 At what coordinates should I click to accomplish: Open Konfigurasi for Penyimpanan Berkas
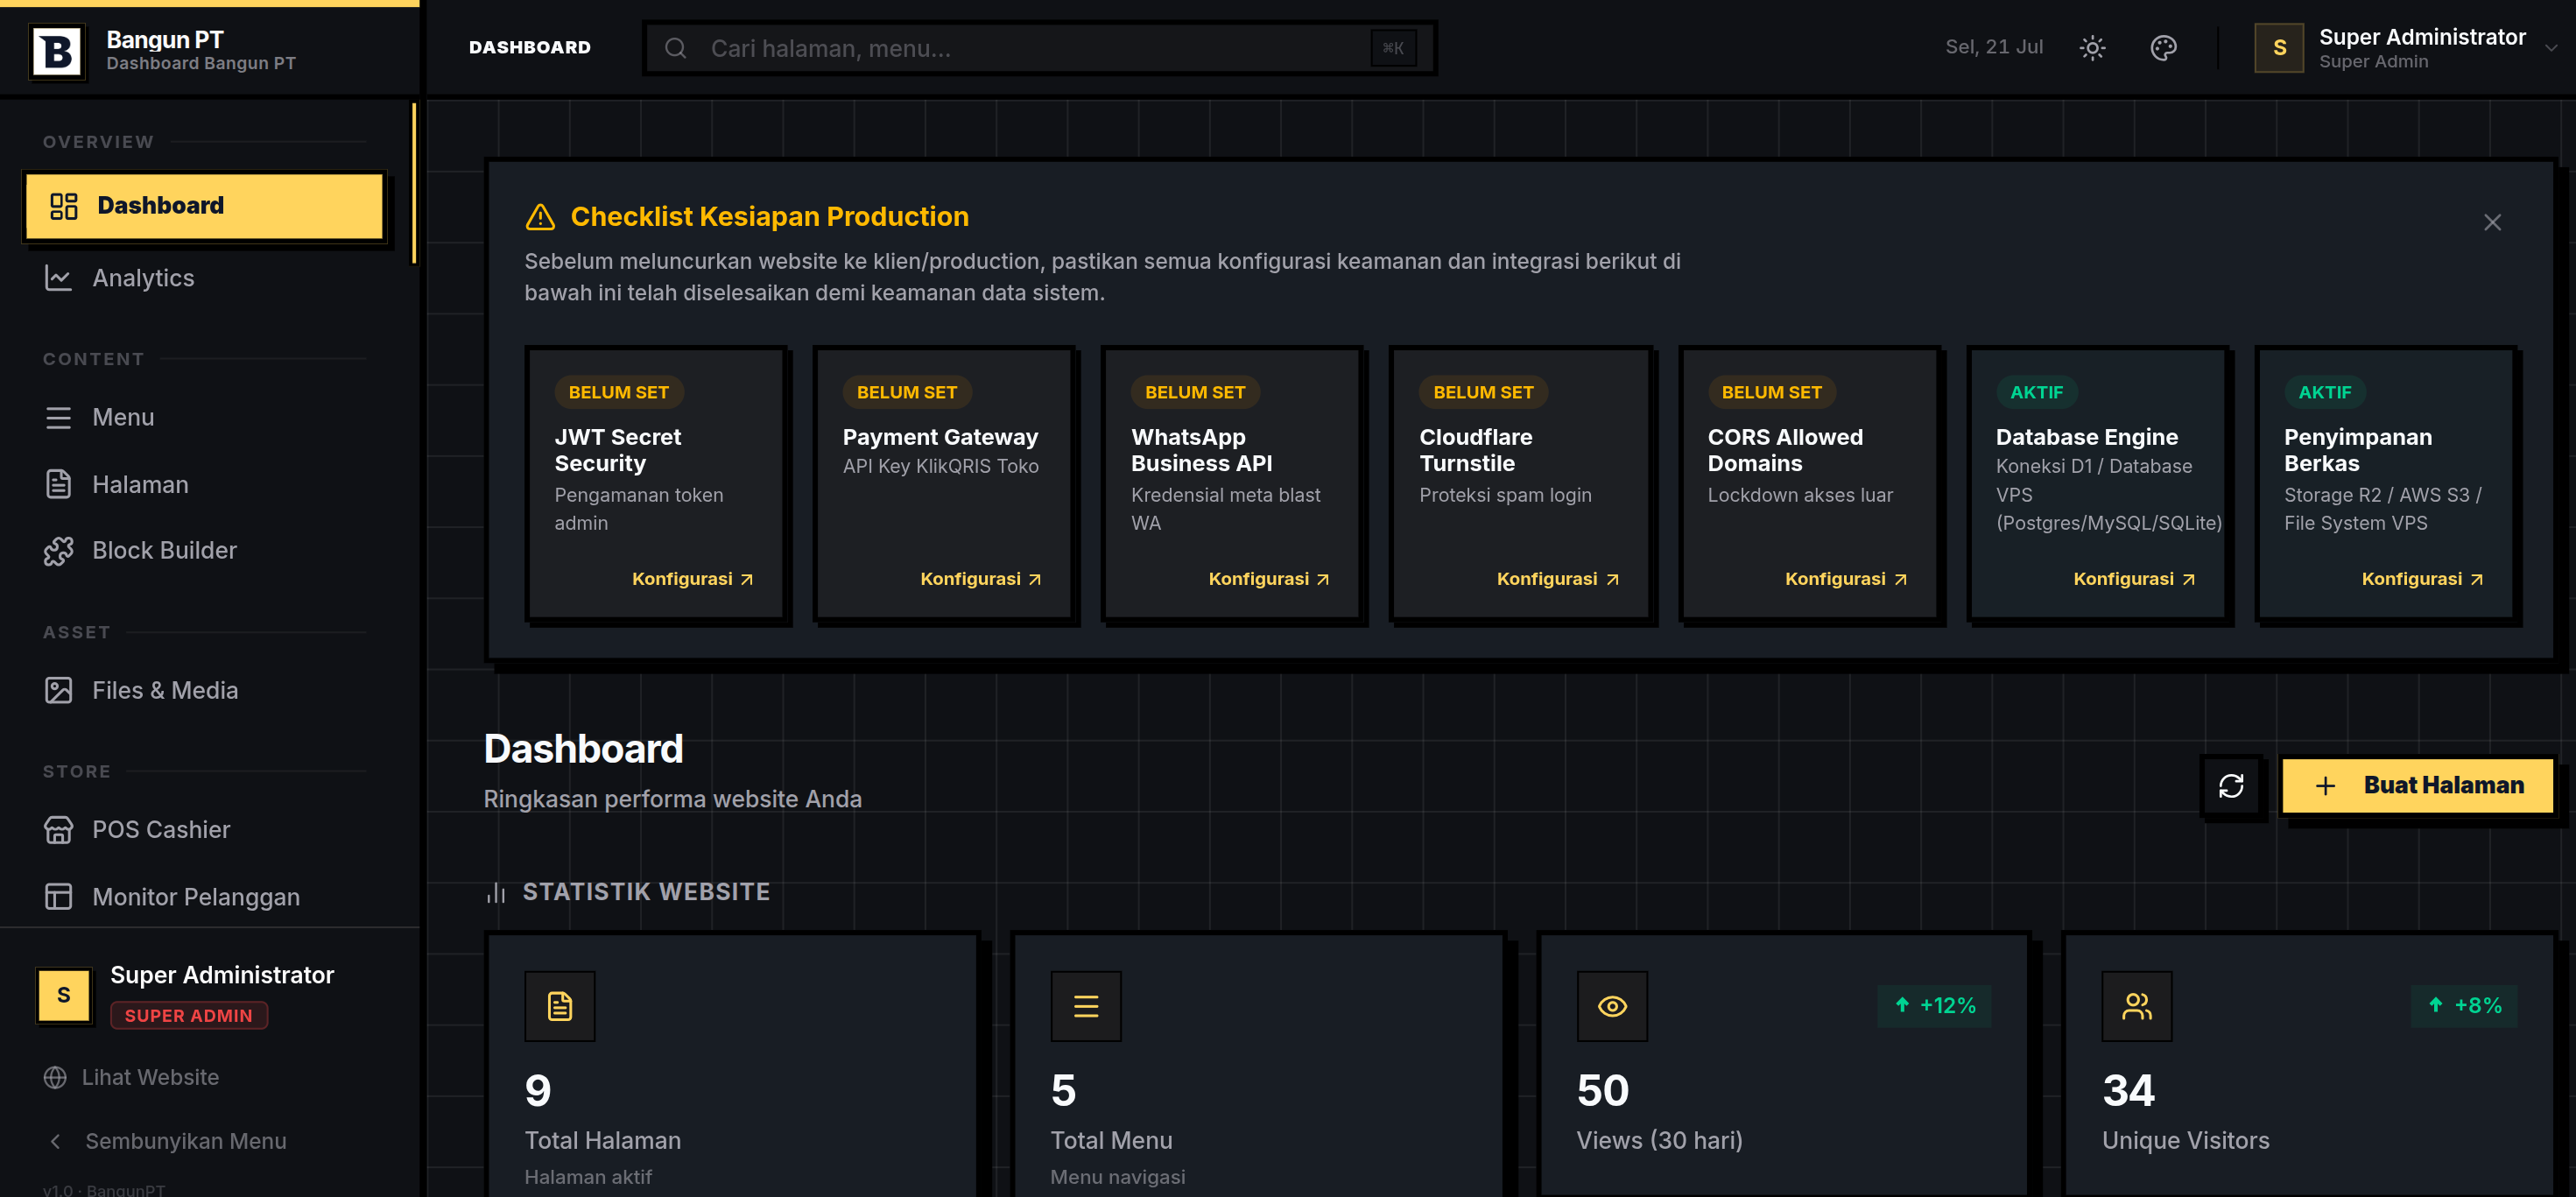point(2422,579)
